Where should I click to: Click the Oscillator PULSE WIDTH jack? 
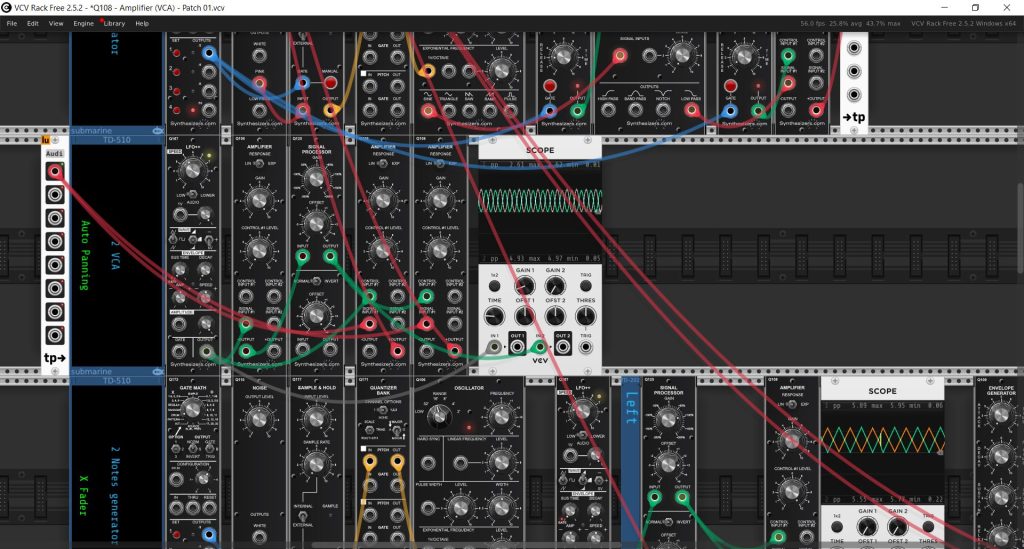click(x=428, y=507)
